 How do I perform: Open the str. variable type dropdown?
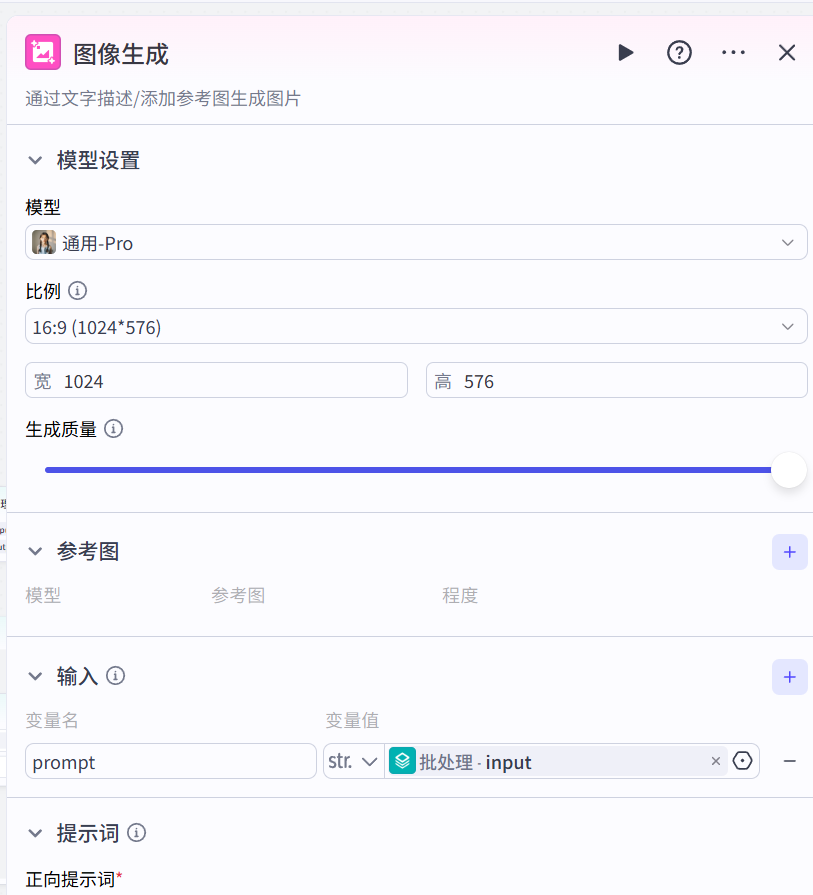click(x=354, y=761)
